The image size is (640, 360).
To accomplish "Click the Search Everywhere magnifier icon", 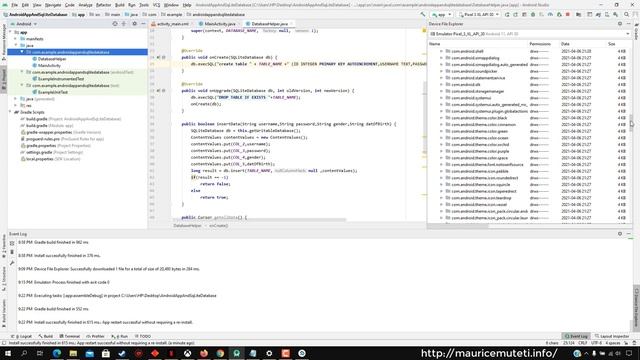I will click(x=627, y=14).
